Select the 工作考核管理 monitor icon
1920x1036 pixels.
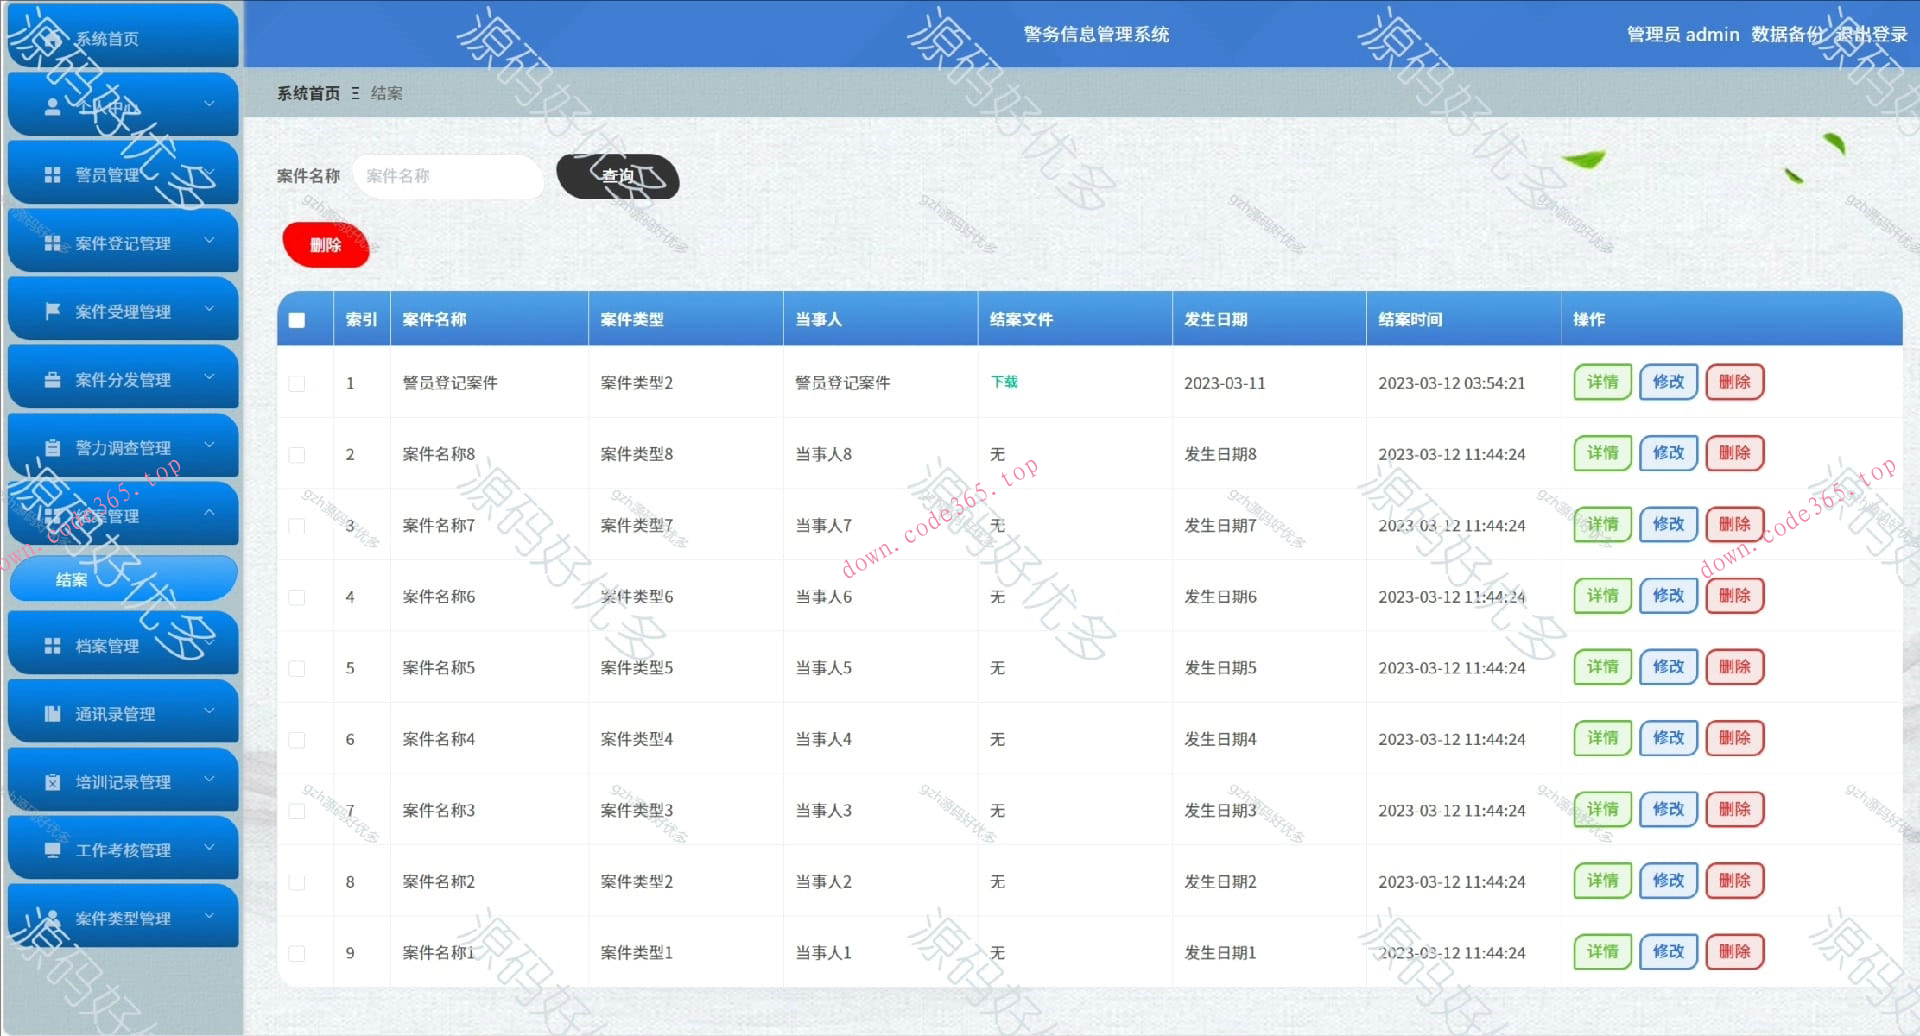(52, 849)
